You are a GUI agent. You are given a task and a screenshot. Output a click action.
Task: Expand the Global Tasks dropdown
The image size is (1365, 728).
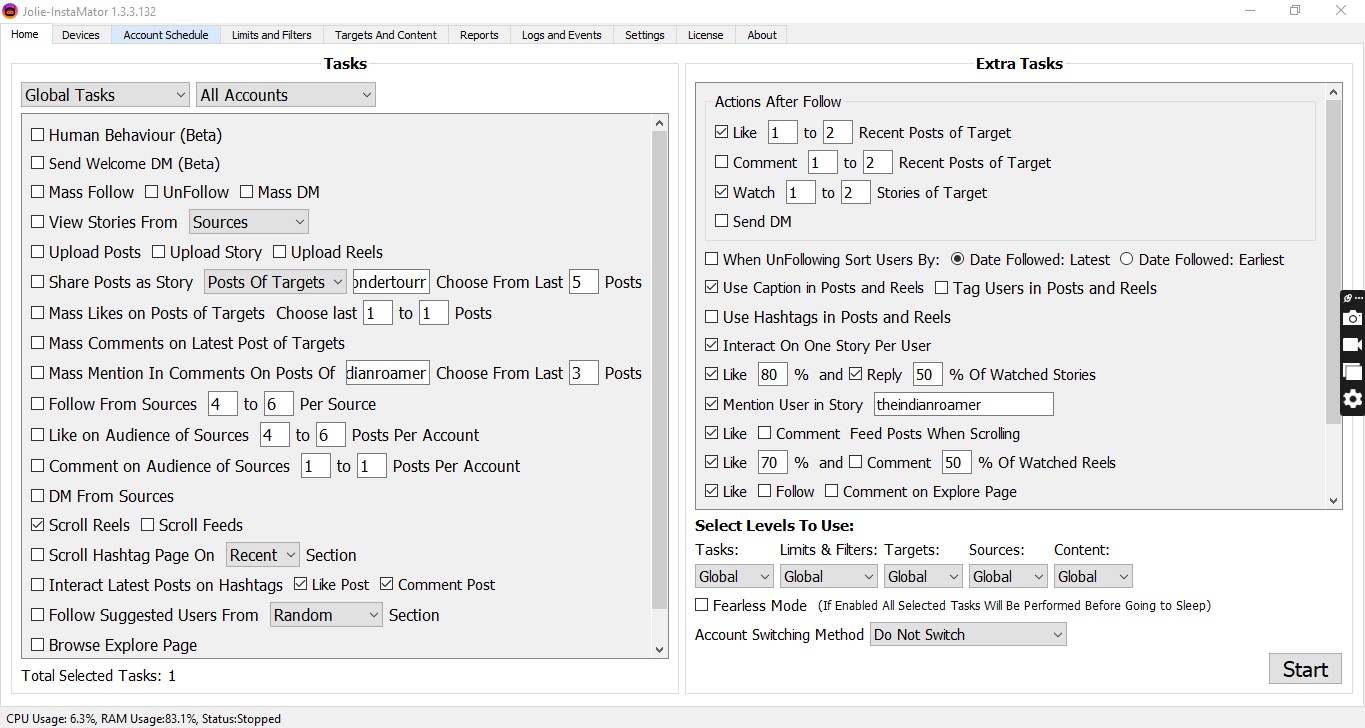105,95
